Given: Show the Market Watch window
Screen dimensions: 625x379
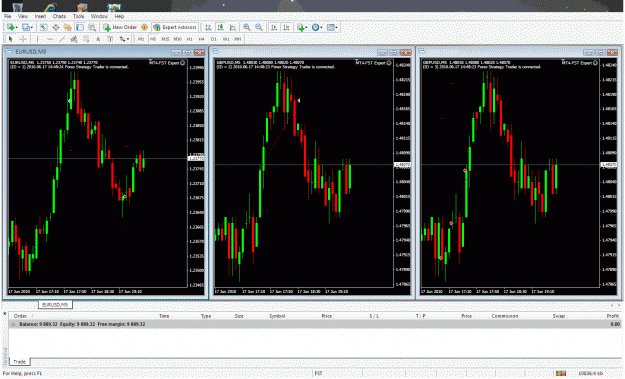Looking at the screenshot, I should coord(43,27).
